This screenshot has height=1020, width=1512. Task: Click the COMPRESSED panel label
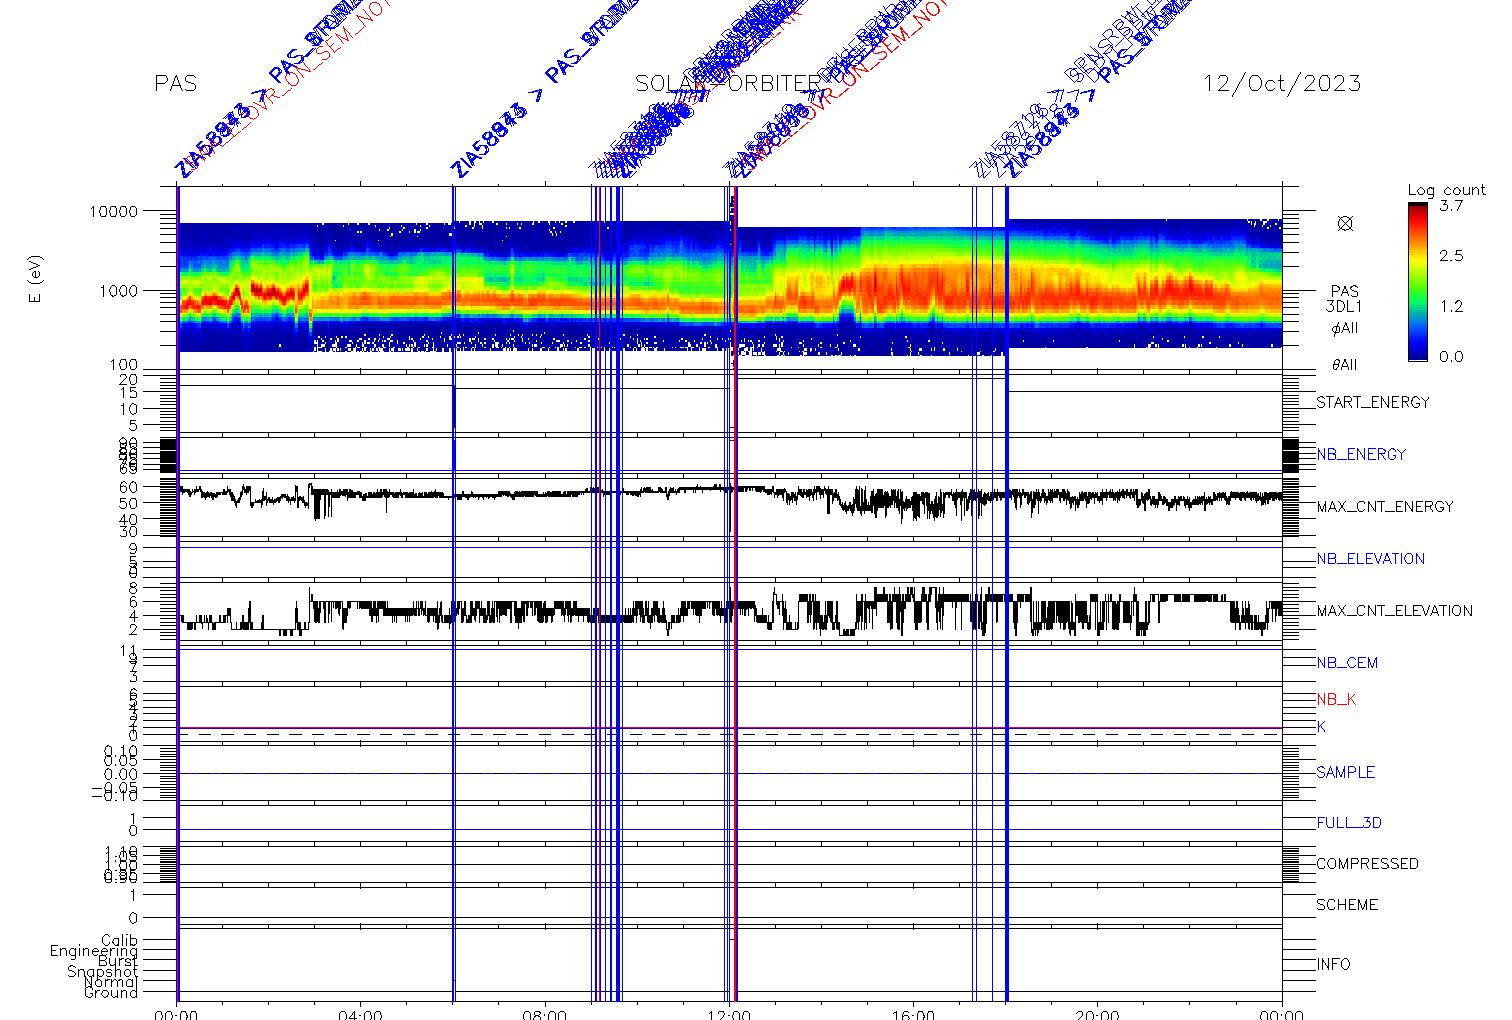coord(1367,863)
